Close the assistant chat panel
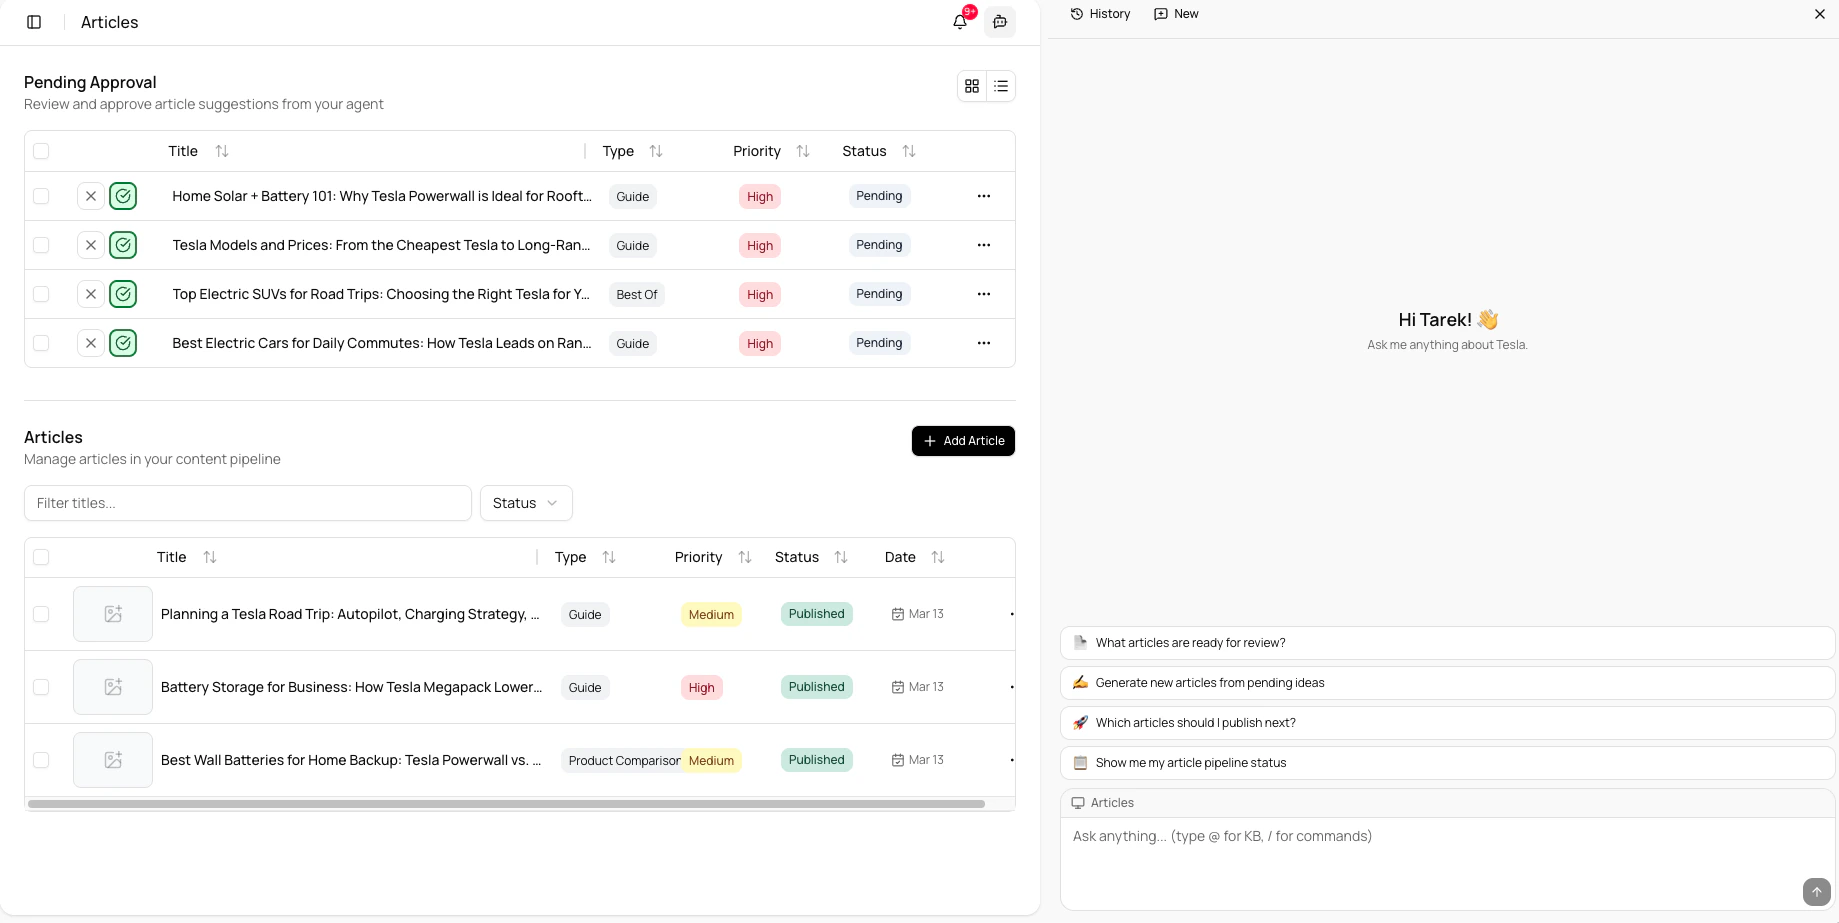Screen dimensions: 1839x923 coord(1820,14)
